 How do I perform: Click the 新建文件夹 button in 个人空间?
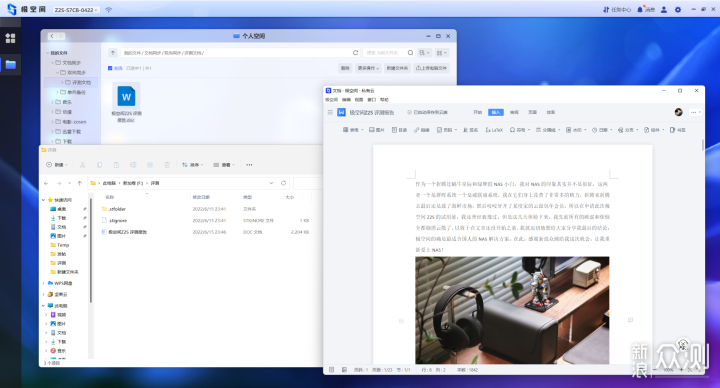pyautogui.click(x=397, y=68)
